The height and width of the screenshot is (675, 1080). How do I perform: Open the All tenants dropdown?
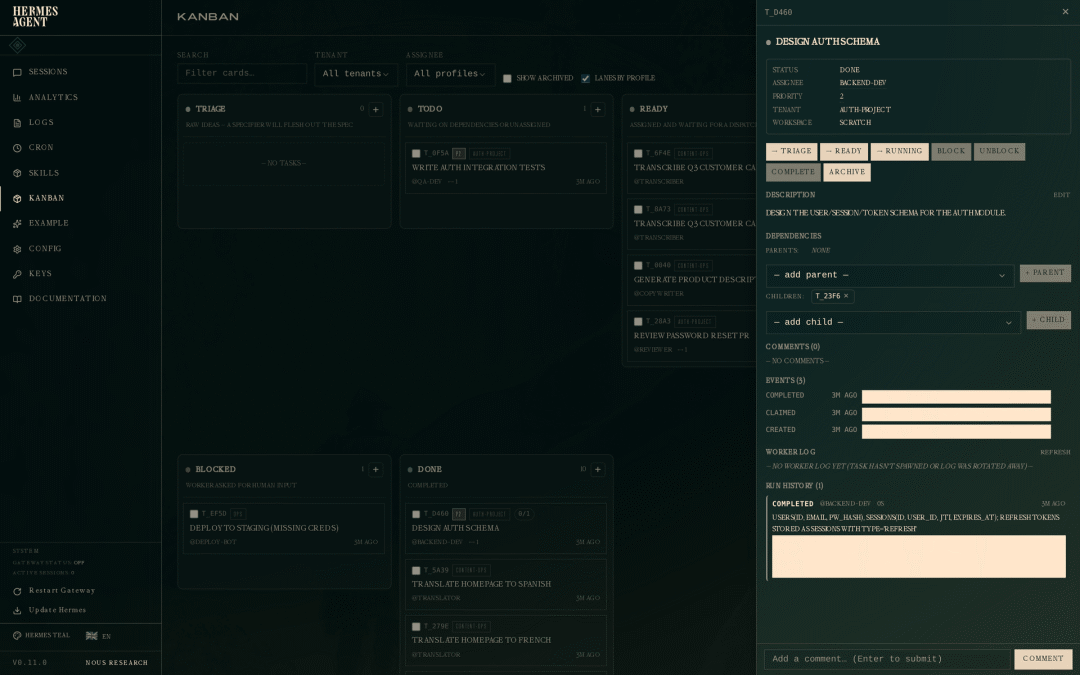point(355,74)
